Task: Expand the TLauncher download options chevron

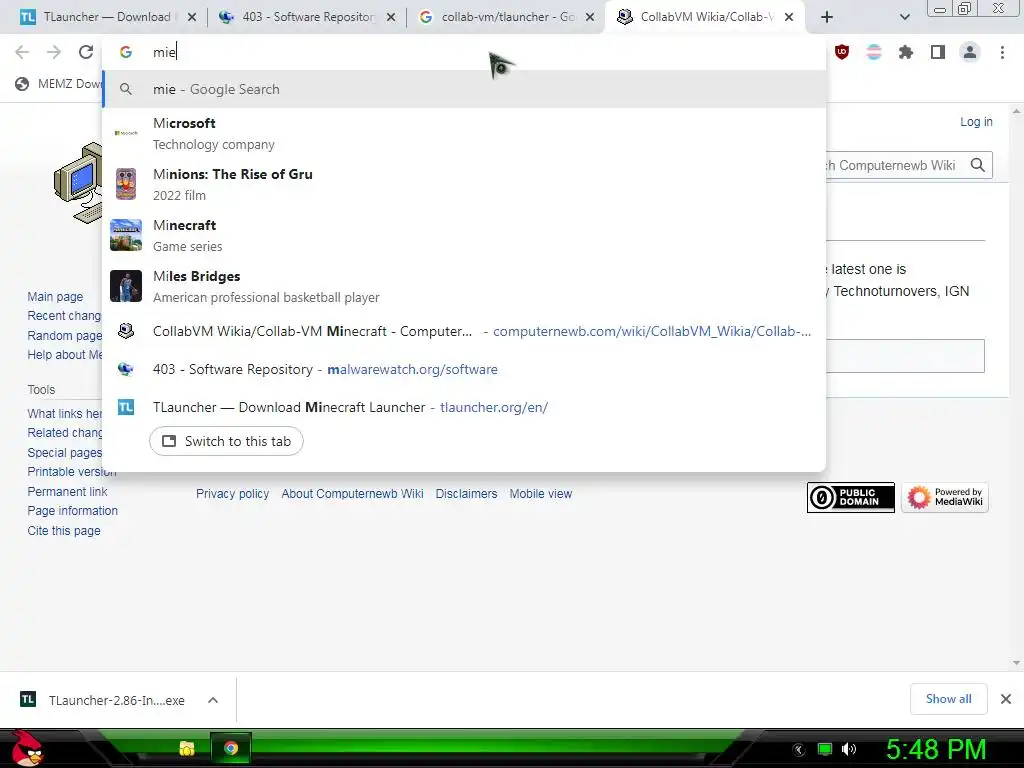Action: 212,700
